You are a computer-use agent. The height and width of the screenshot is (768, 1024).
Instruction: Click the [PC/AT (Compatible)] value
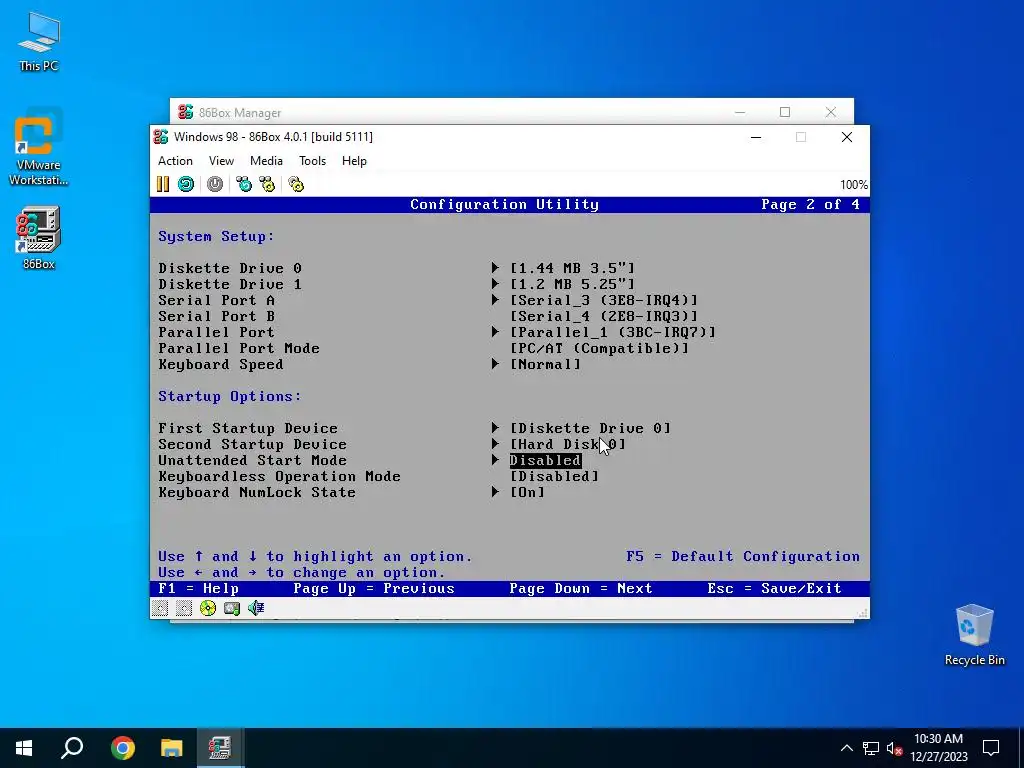600,348
